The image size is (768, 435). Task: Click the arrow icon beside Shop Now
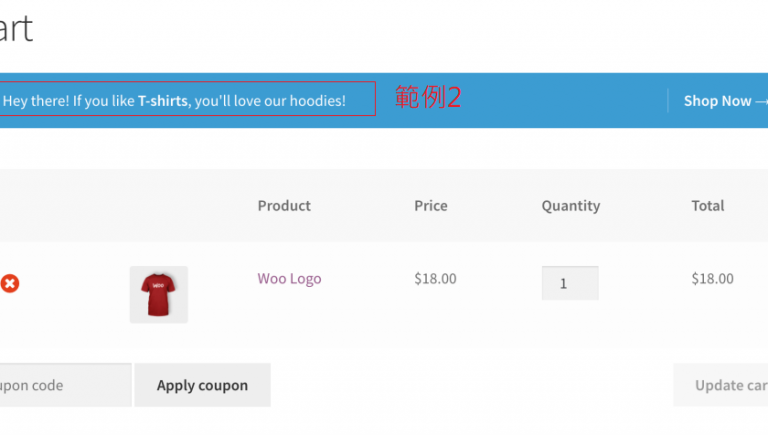762,101
